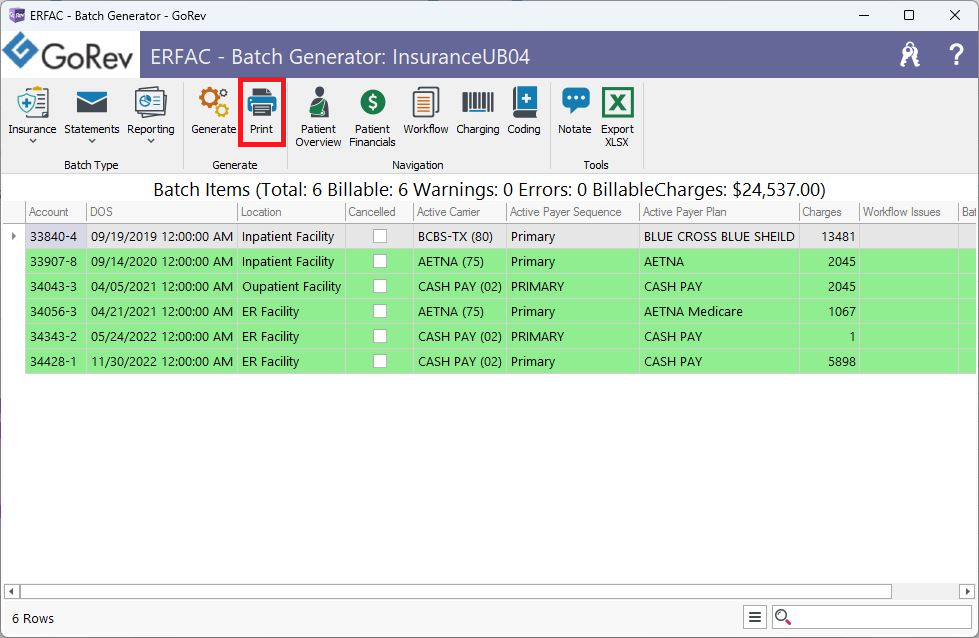The width and height of the screenshot is (979, 638).
Task: Click the 13481 charges cell
Action: coord(829,236)
